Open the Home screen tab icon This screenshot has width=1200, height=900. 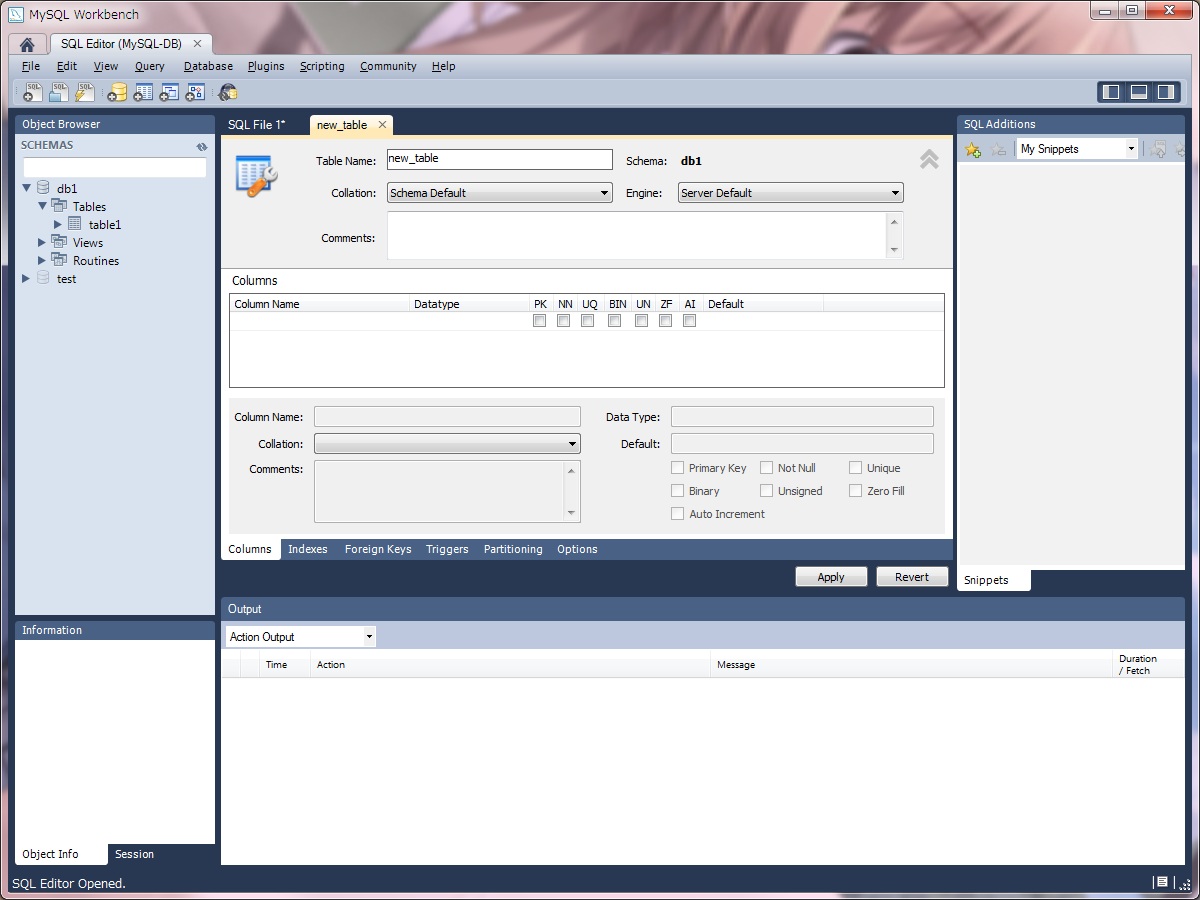[27, 44]
